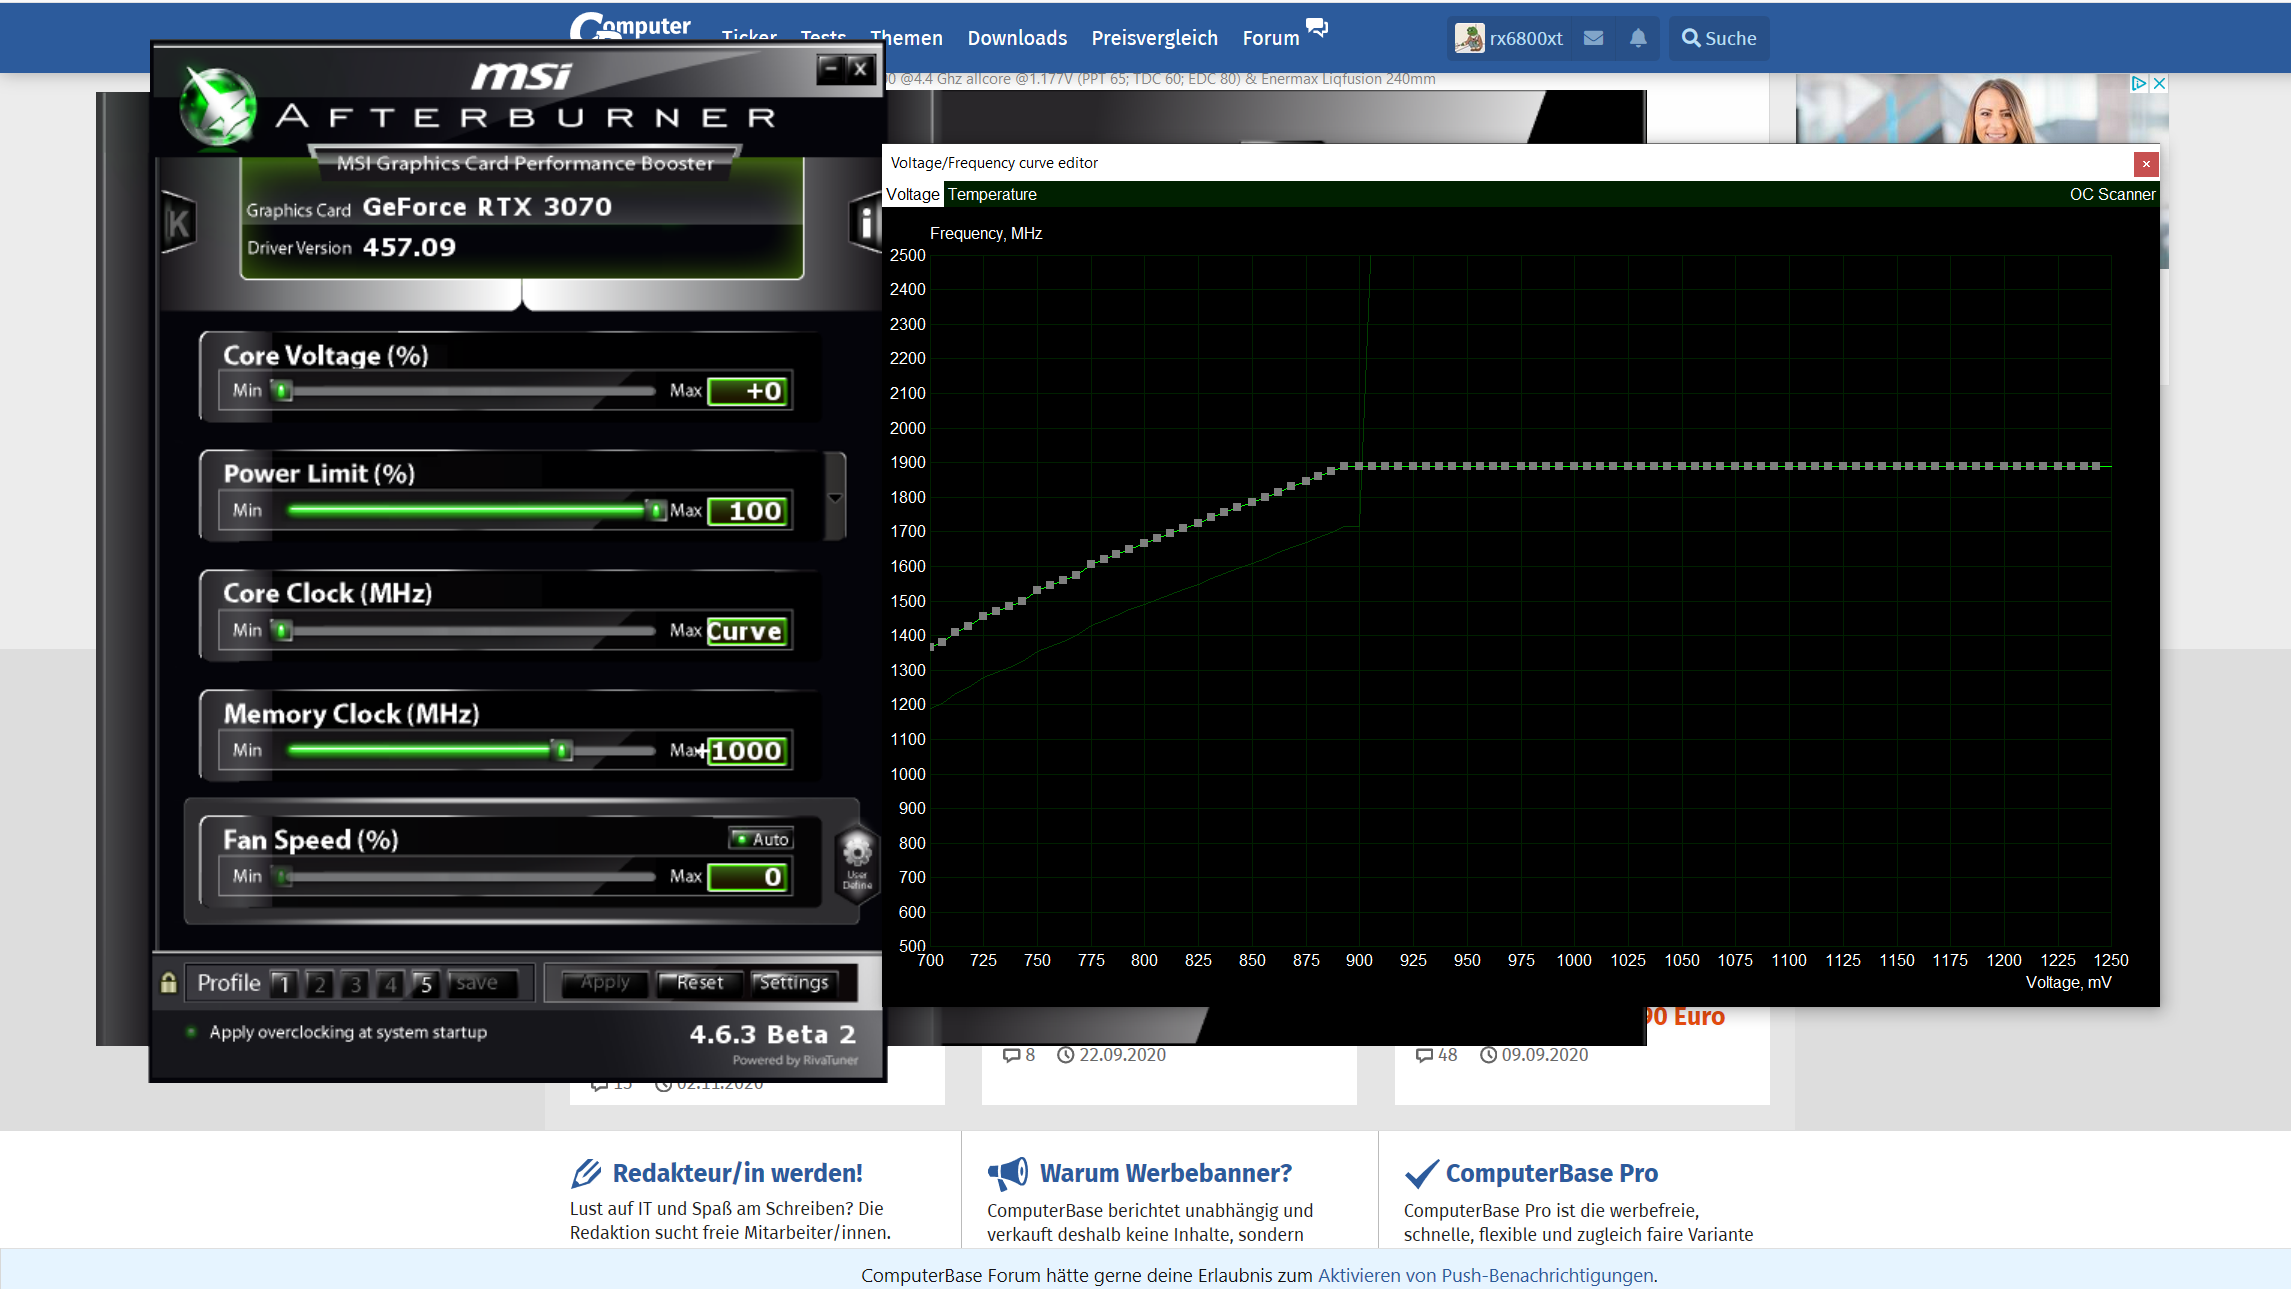Click the Redakteur/in werden pencil icon

click(586, 1173)
